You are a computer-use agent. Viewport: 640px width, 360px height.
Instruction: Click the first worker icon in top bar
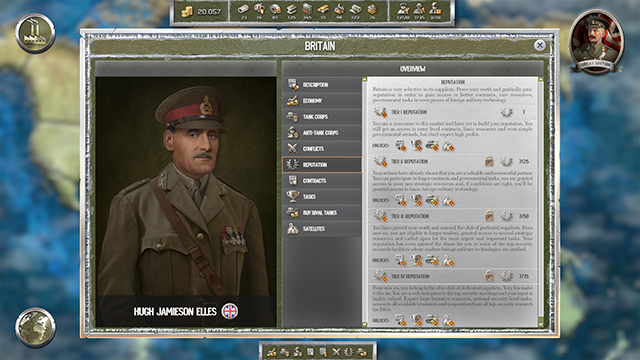[x=403, y=9]
